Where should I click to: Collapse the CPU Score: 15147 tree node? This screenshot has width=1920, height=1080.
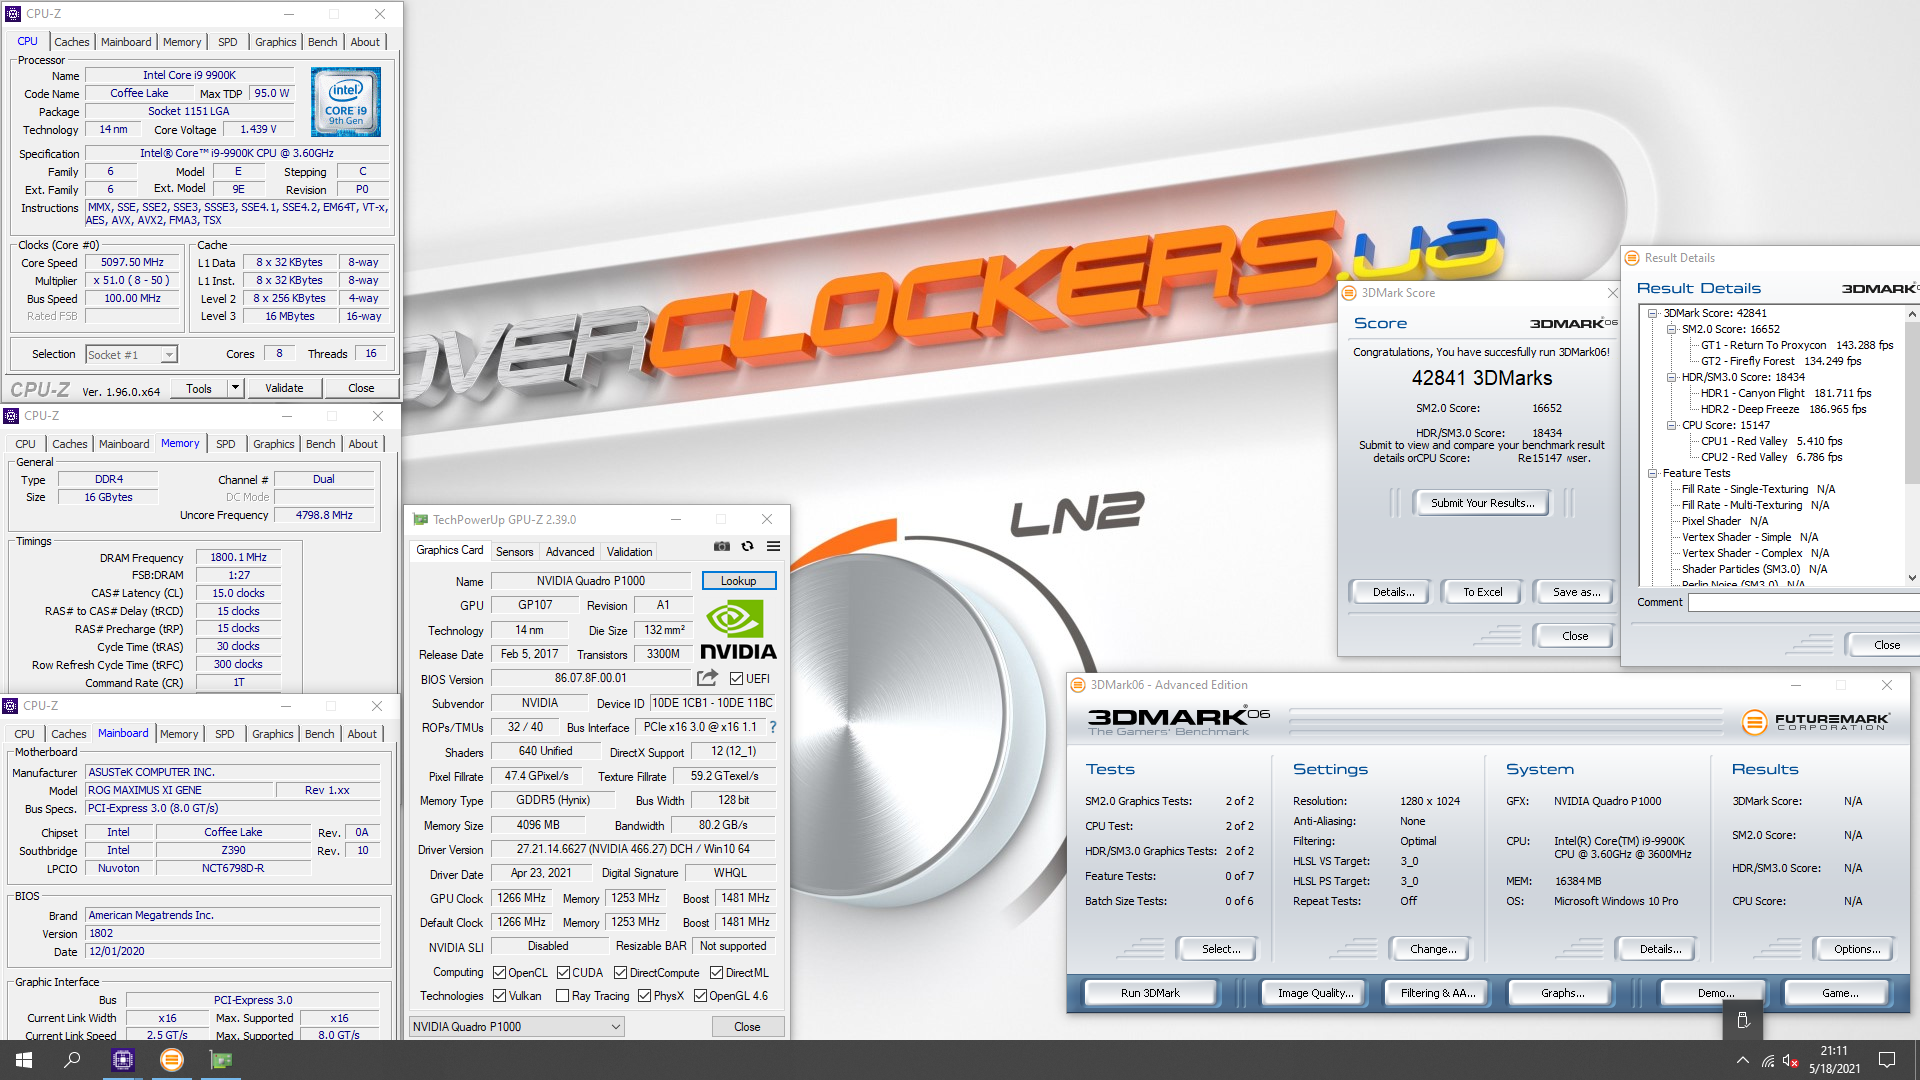click(x=1671, y=425)
